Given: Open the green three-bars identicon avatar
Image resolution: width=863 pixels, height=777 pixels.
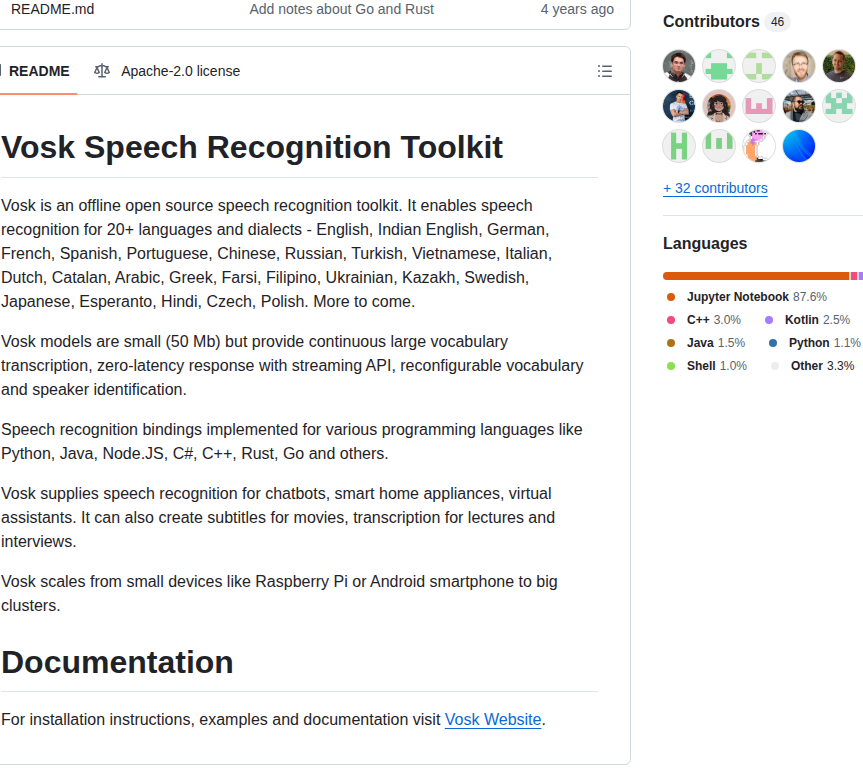Looking at the screenshot, I should click(719, 146).
